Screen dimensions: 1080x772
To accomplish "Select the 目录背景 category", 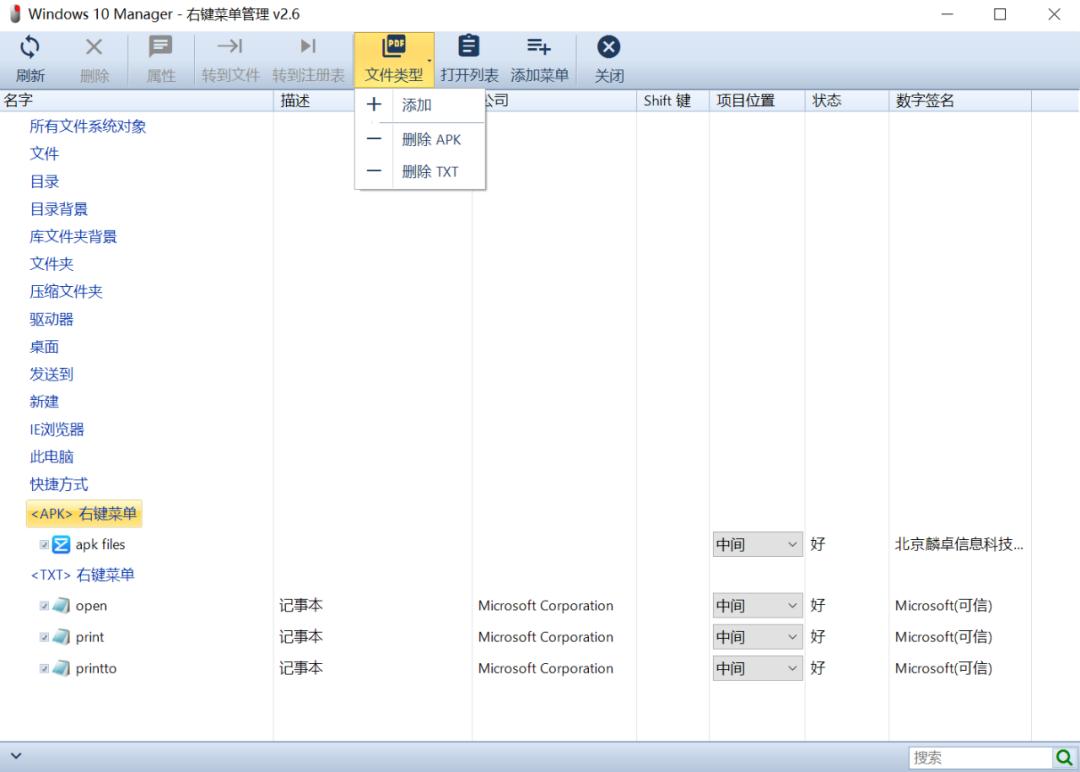I will (x=59, y=209).
